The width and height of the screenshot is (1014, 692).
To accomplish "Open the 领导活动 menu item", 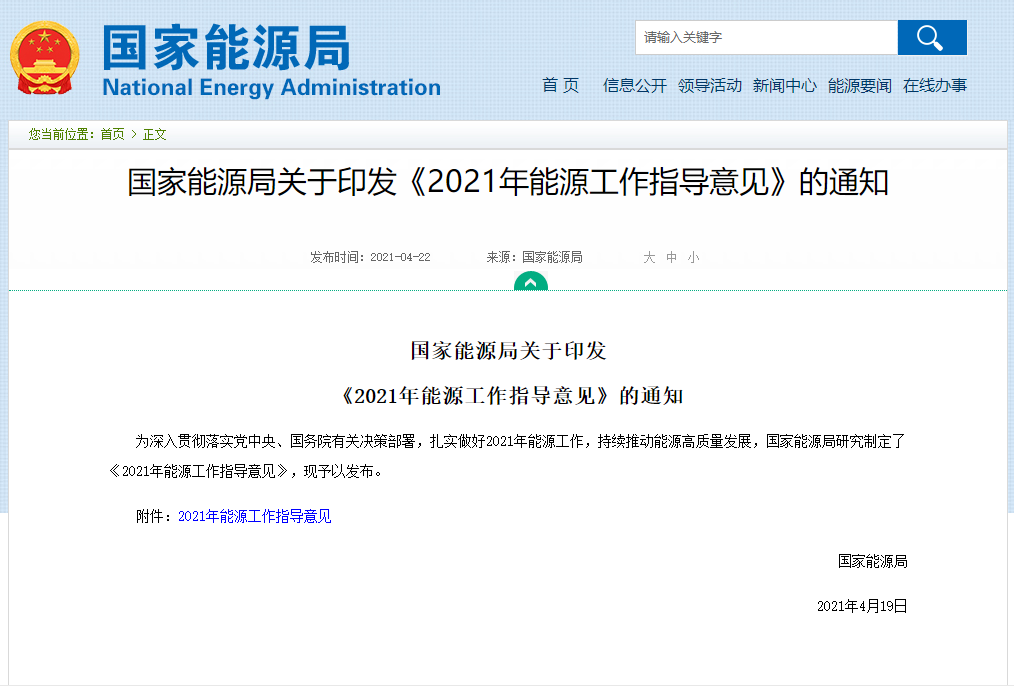I will click(709, 85).
